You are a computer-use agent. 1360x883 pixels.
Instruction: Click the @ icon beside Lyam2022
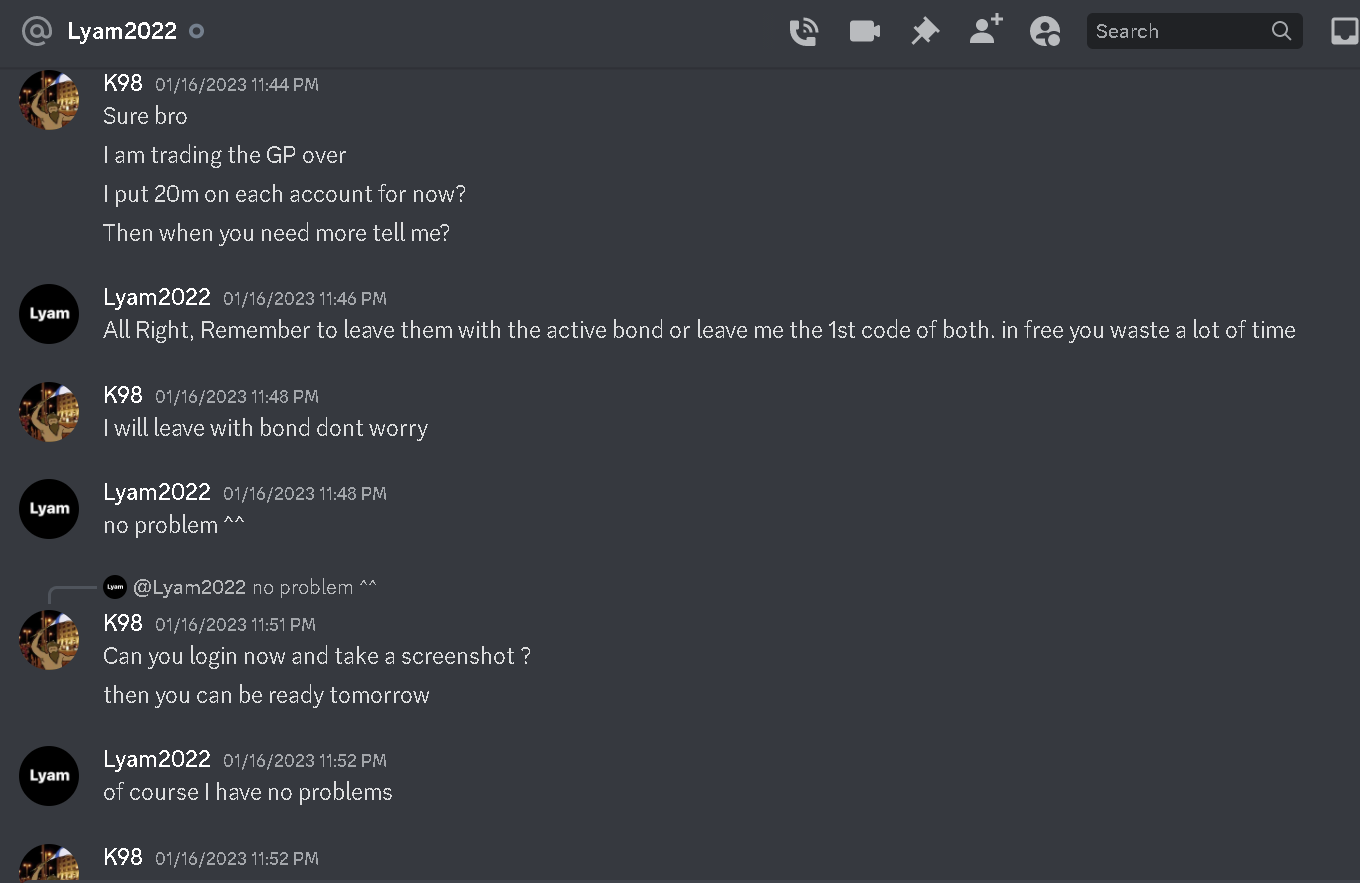pos(36,31)
